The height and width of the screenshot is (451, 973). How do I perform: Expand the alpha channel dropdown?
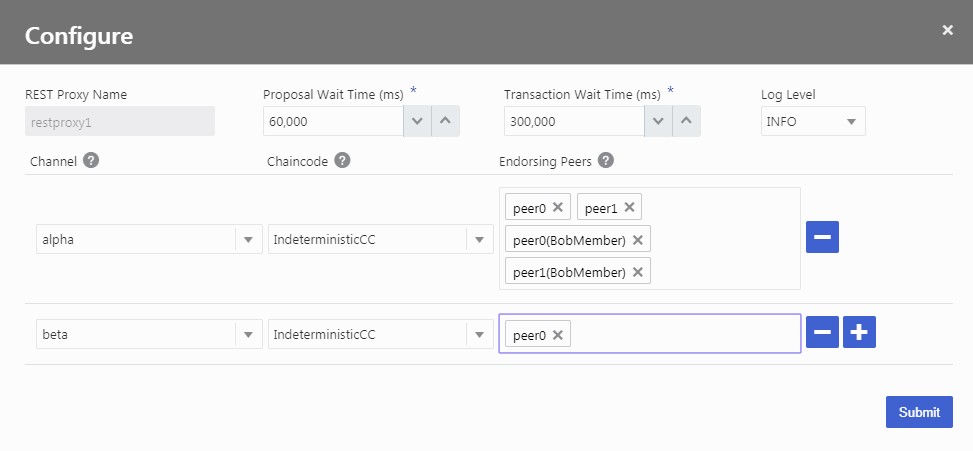tap(248, 239)
